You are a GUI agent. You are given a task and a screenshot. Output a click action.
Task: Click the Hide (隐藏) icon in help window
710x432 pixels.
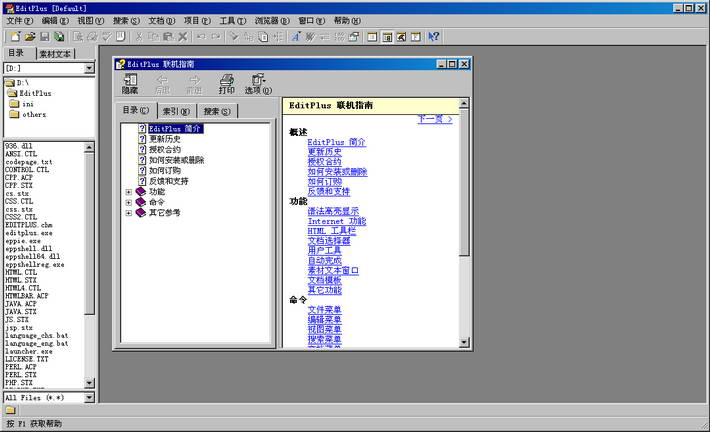130,84
